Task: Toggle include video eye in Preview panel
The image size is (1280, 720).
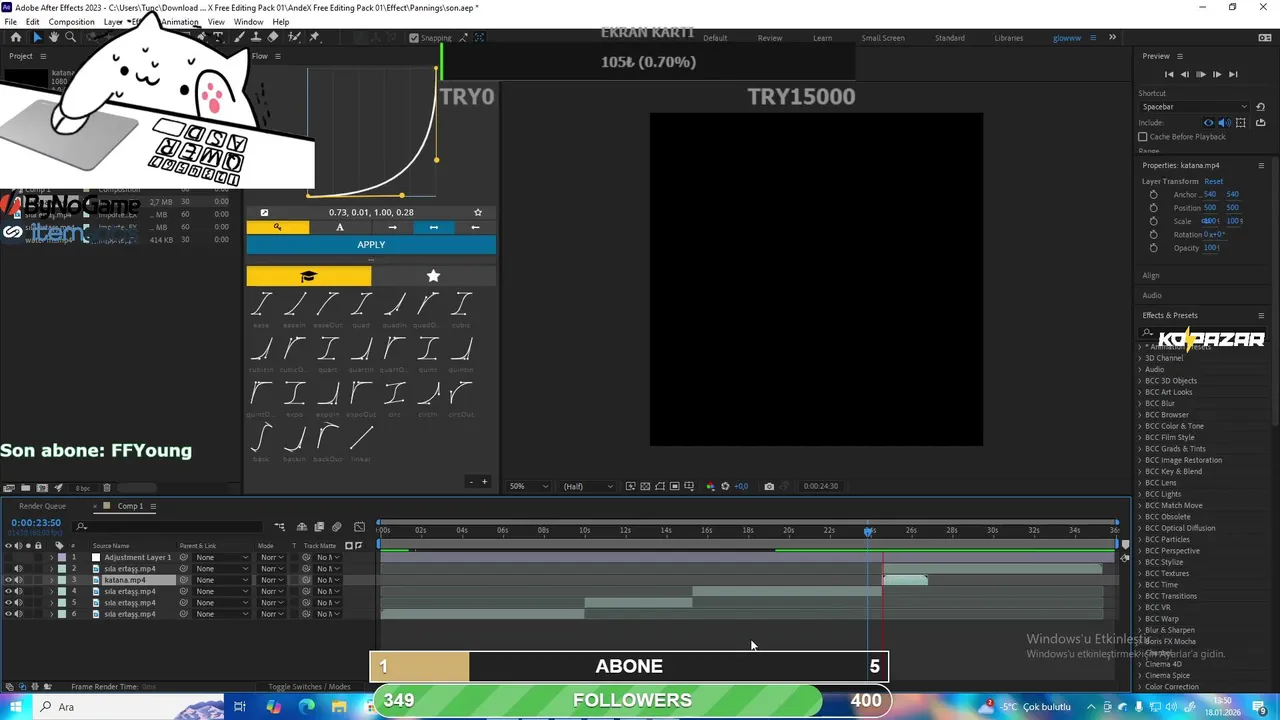Action: 1208,122
